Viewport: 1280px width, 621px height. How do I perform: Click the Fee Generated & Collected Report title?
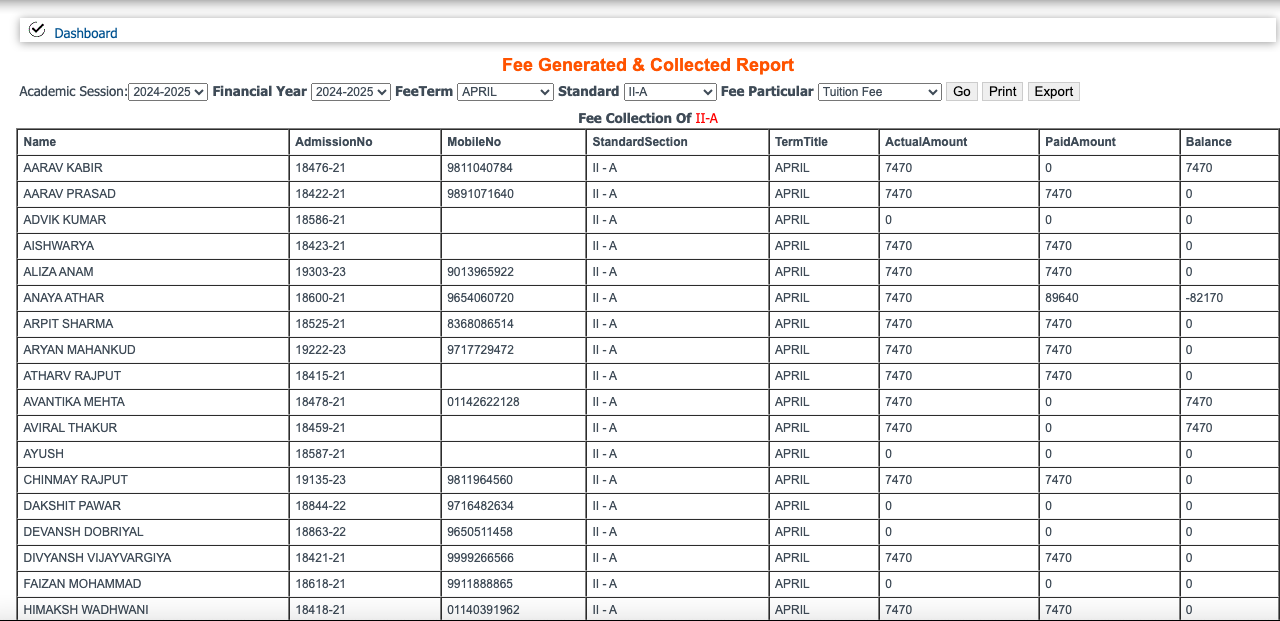pos(648,65)
